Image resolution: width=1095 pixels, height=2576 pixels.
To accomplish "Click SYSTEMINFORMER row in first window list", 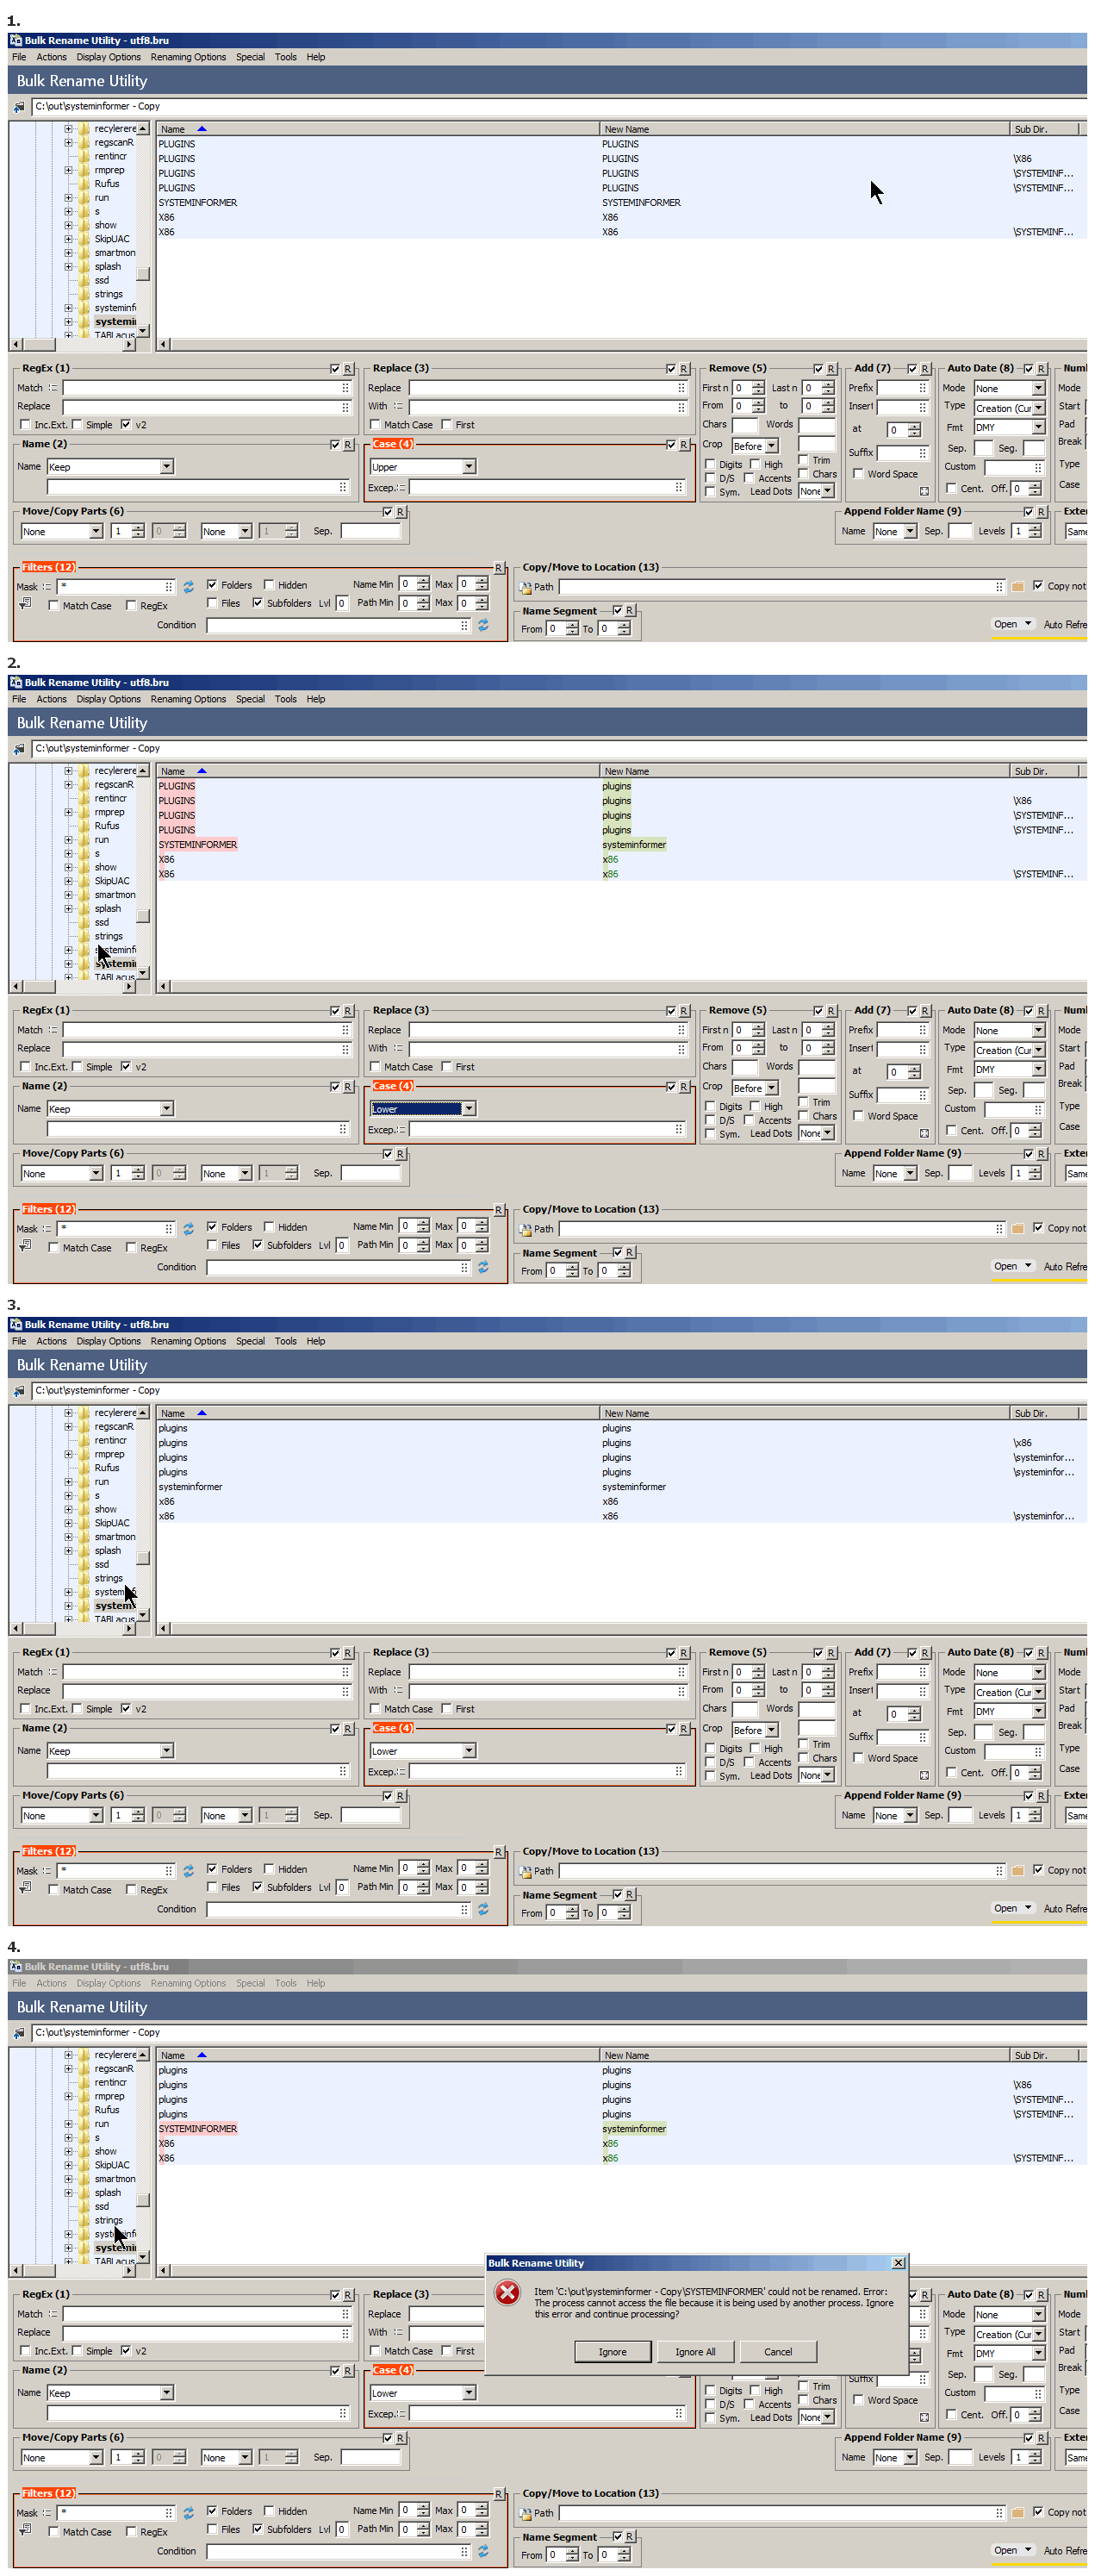I will coord(620,203).
